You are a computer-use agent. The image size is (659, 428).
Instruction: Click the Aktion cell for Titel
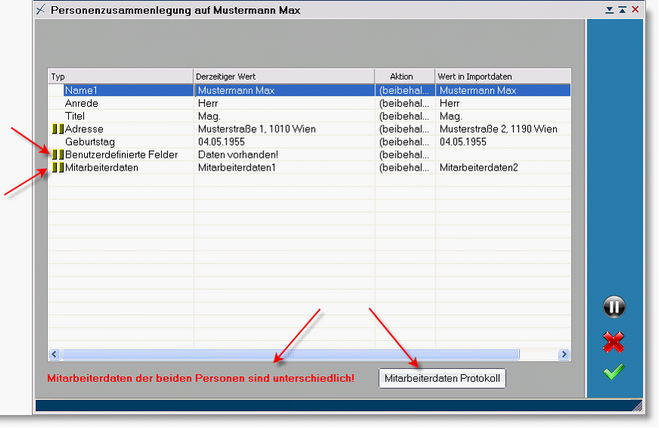click(403, 116)
